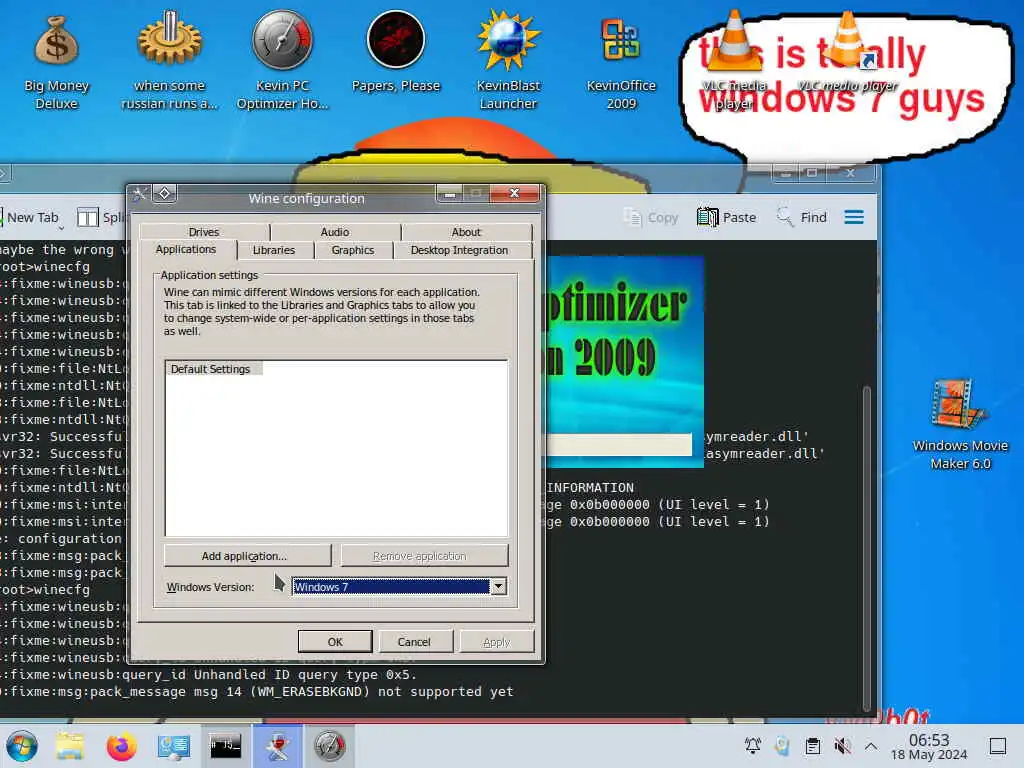Switch to the Drives tab
Image resolution: width=1024 pixels, height=768 pixels.
tap(204, 232)
